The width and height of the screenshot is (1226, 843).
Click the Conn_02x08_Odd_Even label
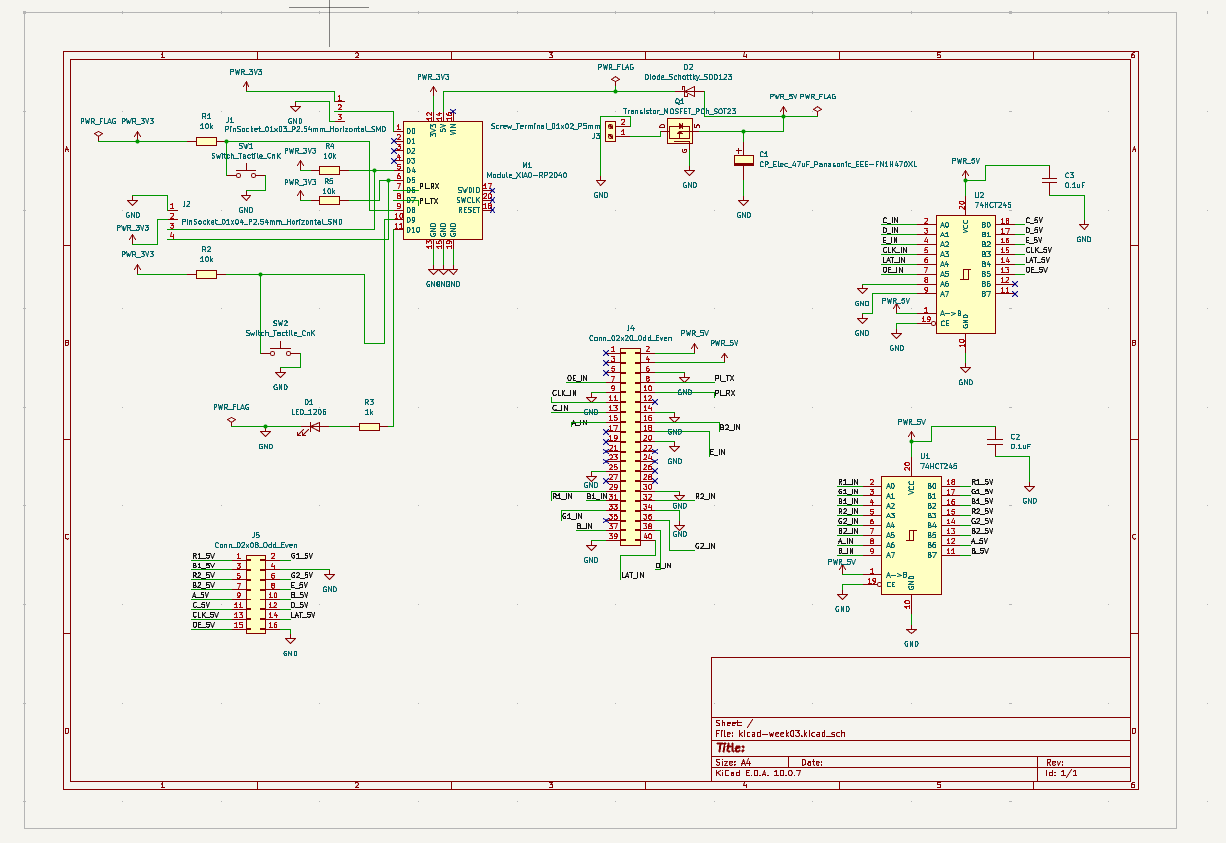click(x=256, y=545)
